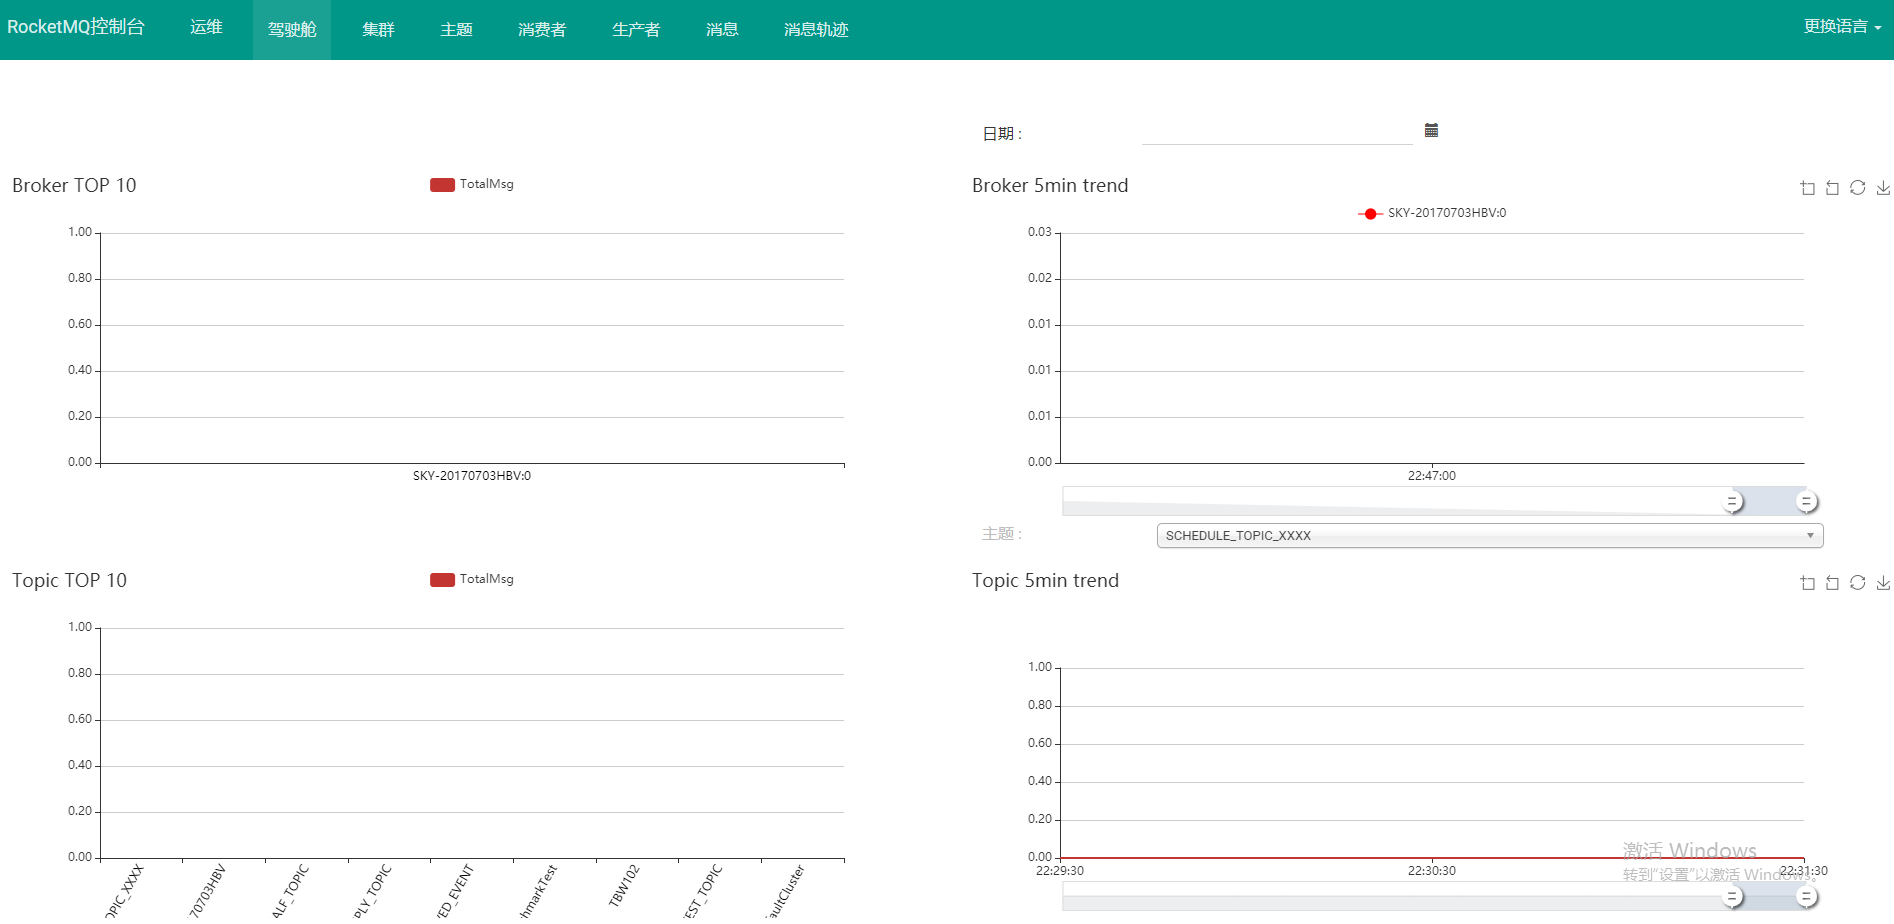1894x924 pixels.
Task: Toggle TotalMsg legend in Topic TOP 10 chart
Action: [x=472, y=579]
